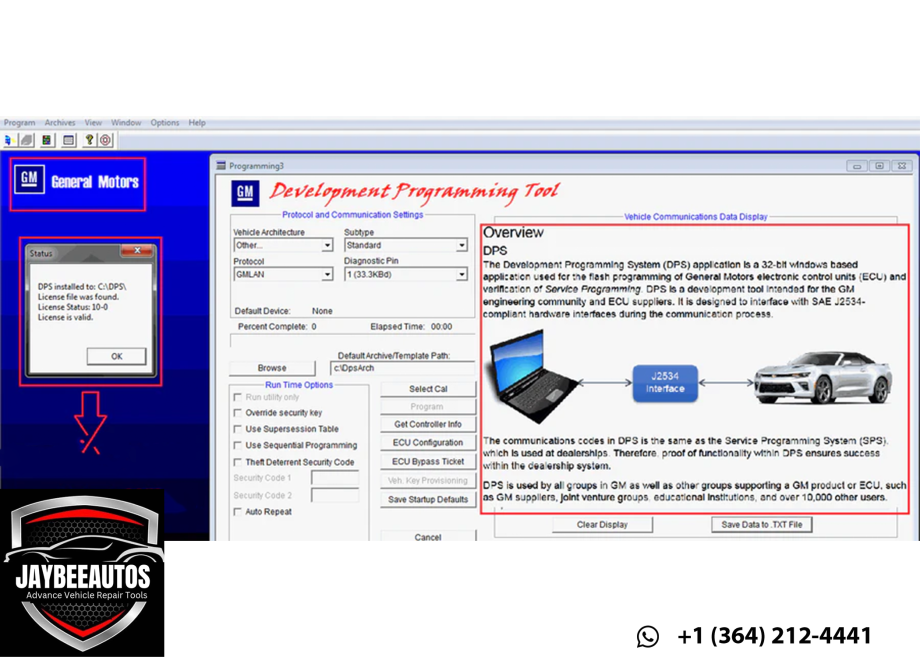Screen dimensions: 920x657
Task: Click the Programming3 window title icon
Action: (x=221, y=166)
